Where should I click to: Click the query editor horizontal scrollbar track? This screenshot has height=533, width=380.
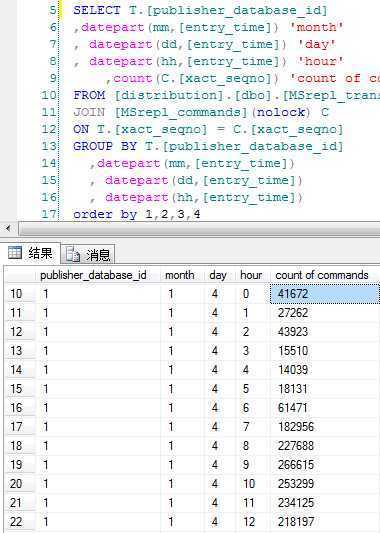tap(199, 228)
